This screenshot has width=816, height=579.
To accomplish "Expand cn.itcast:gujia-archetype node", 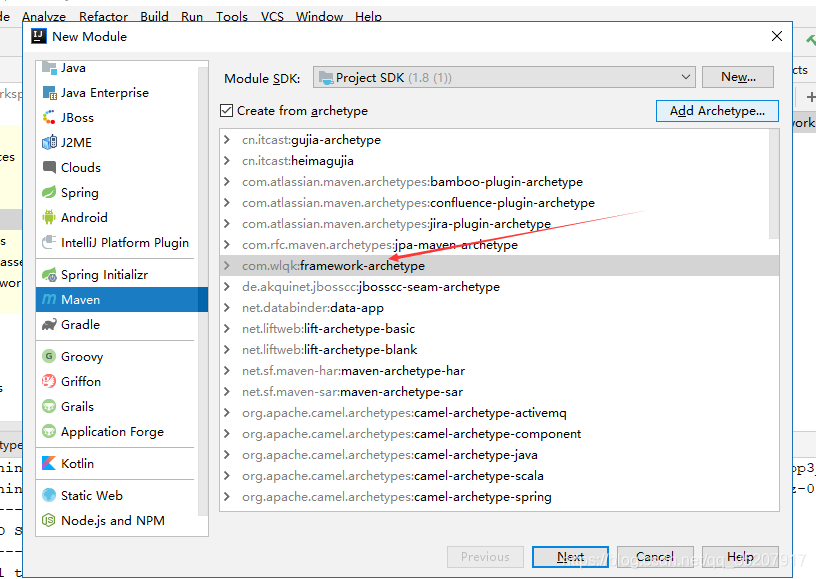I will pyautogui.click(x=227, y=139).
